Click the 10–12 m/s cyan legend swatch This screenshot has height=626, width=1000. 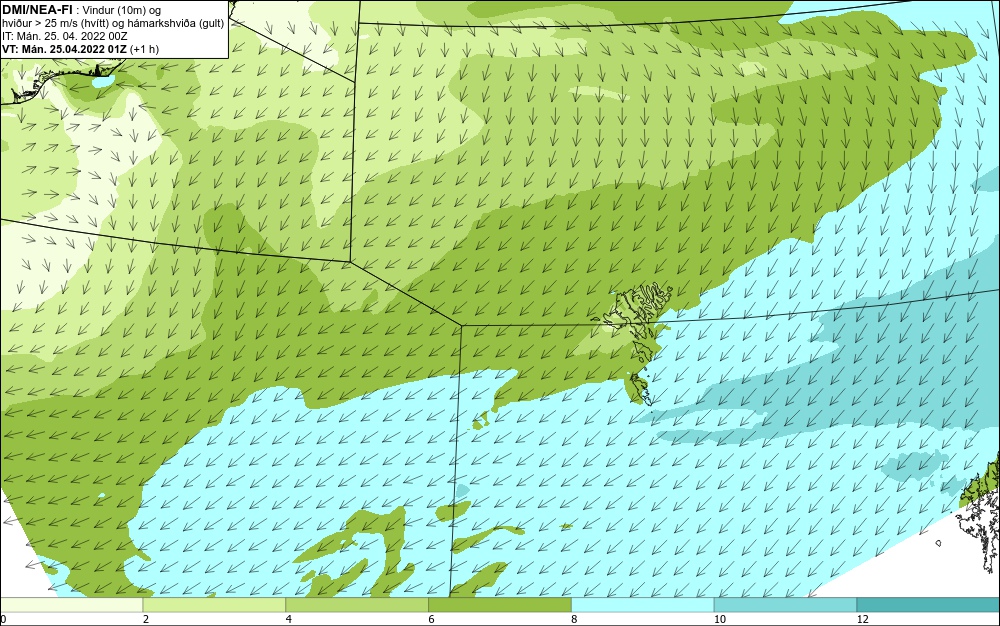[786, 605]
